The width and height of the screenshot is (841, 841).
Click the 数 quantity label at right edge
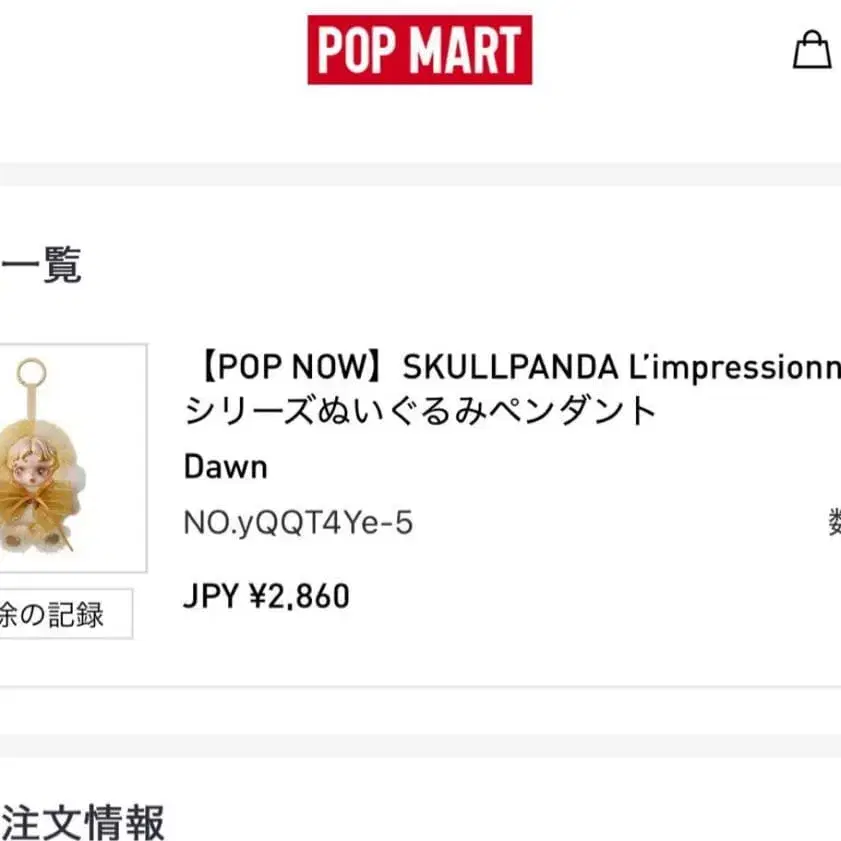point(835,522)
